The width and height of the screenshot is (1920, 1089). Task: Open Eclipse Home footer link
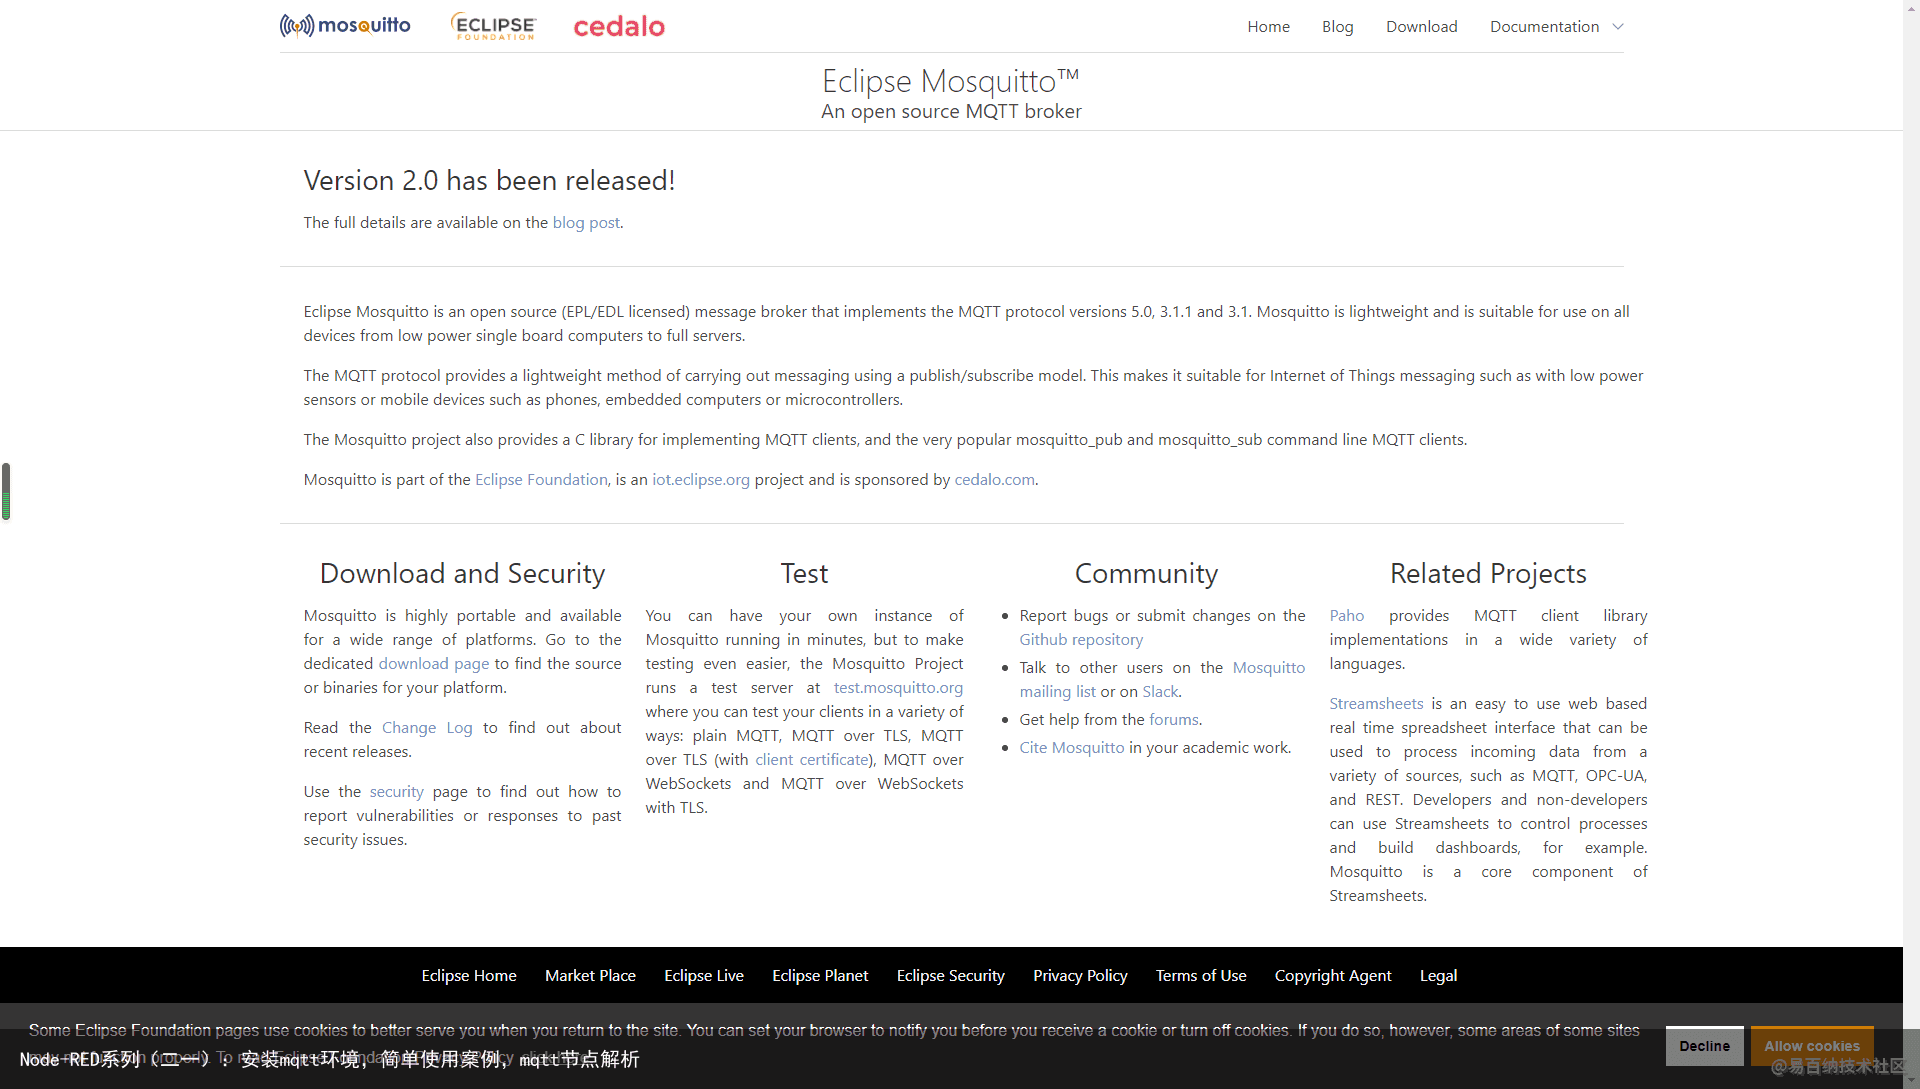coord(469,975)
